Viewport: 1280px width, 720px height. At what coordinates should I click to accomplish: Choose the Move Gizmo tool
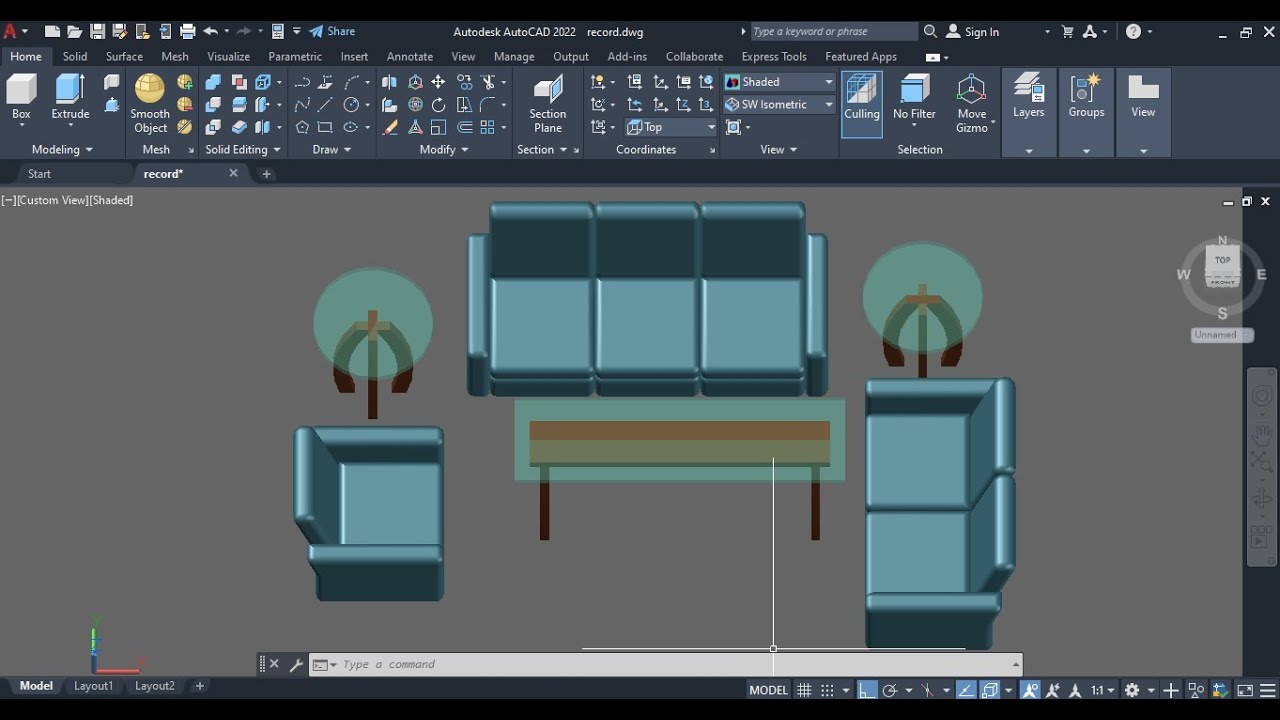click(x=972, y=104)
